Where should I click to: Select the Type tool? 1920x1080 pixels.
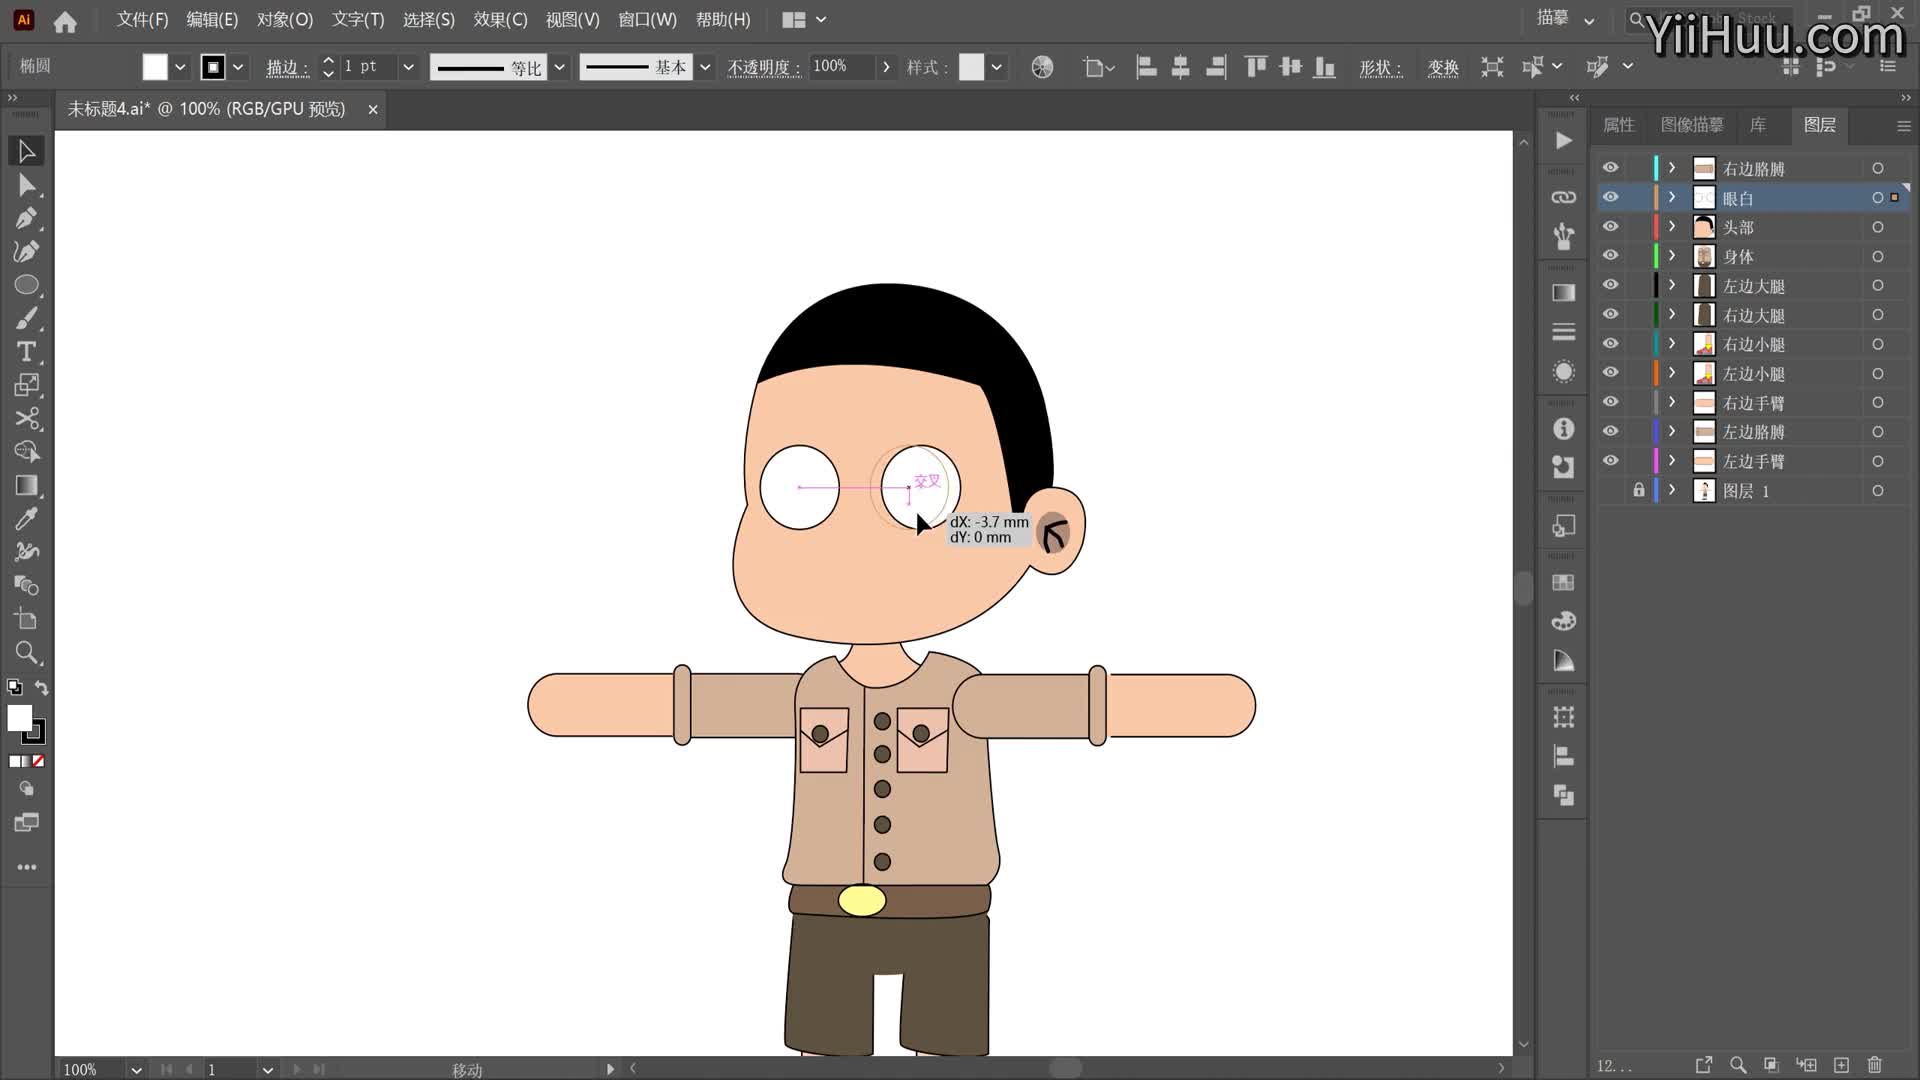27,352
